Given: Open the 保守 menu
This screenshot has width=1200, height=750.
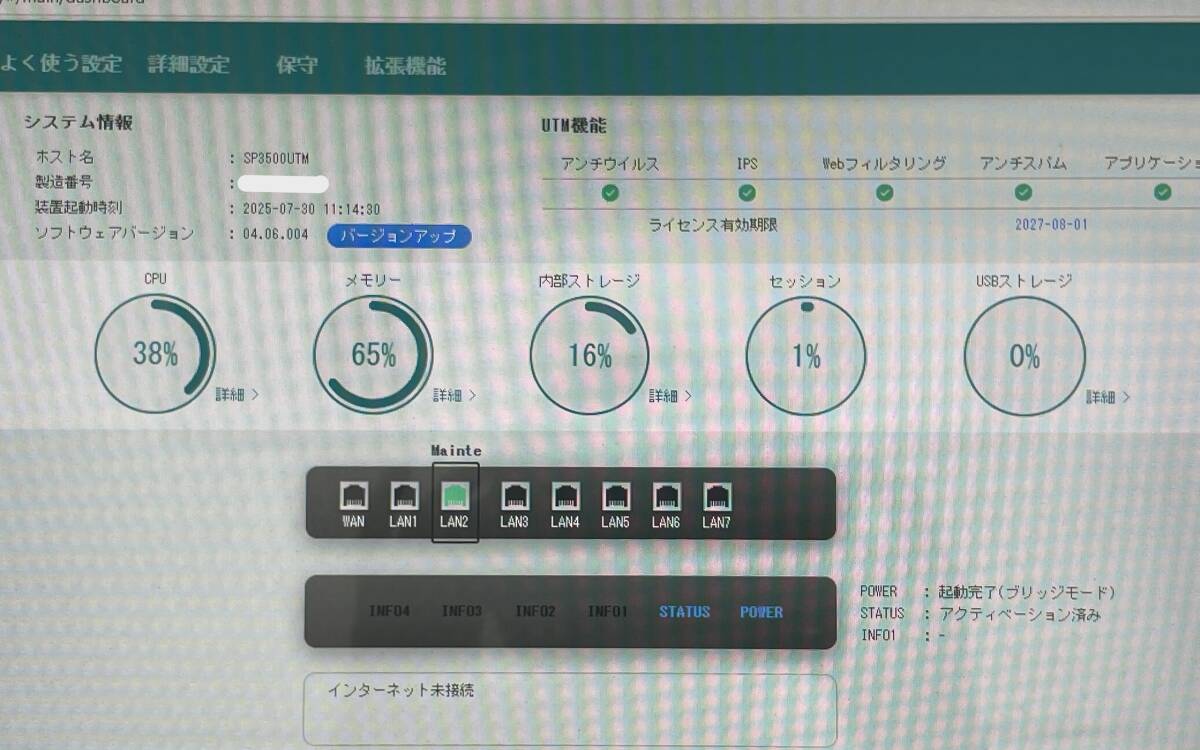Looking at the screenshot, I should 297,66.
